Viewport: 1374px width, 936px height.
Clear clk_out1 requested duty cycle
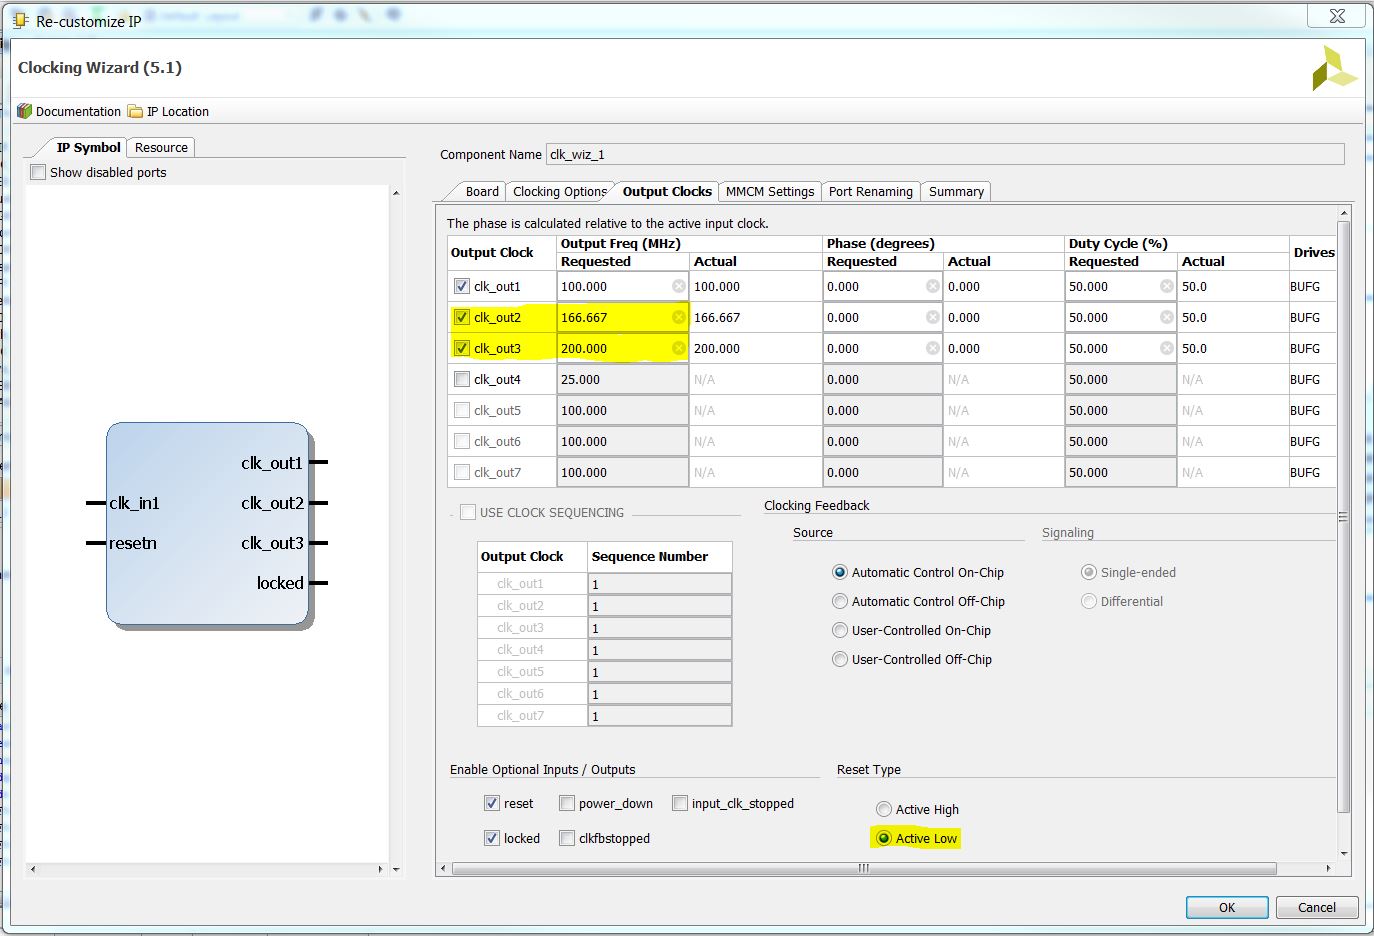tap(1167, 286)
